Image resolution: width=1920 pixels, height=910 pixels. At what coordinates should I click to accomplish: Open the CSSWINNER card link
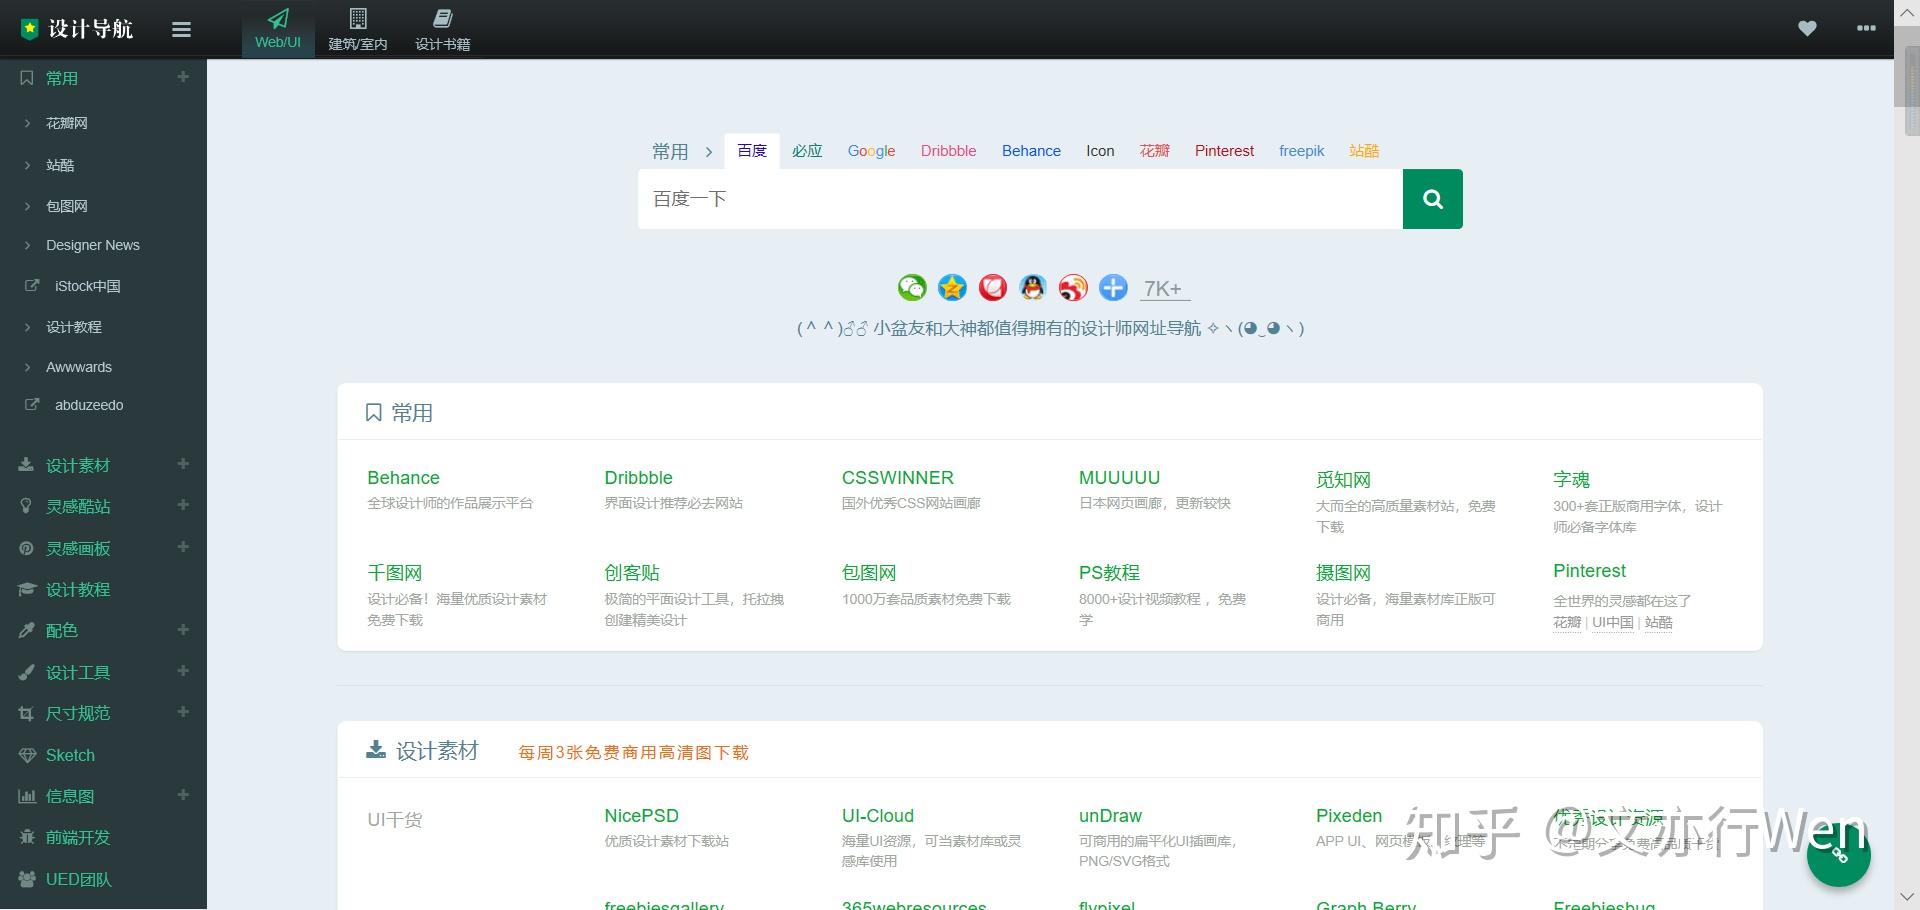(898, 478)
